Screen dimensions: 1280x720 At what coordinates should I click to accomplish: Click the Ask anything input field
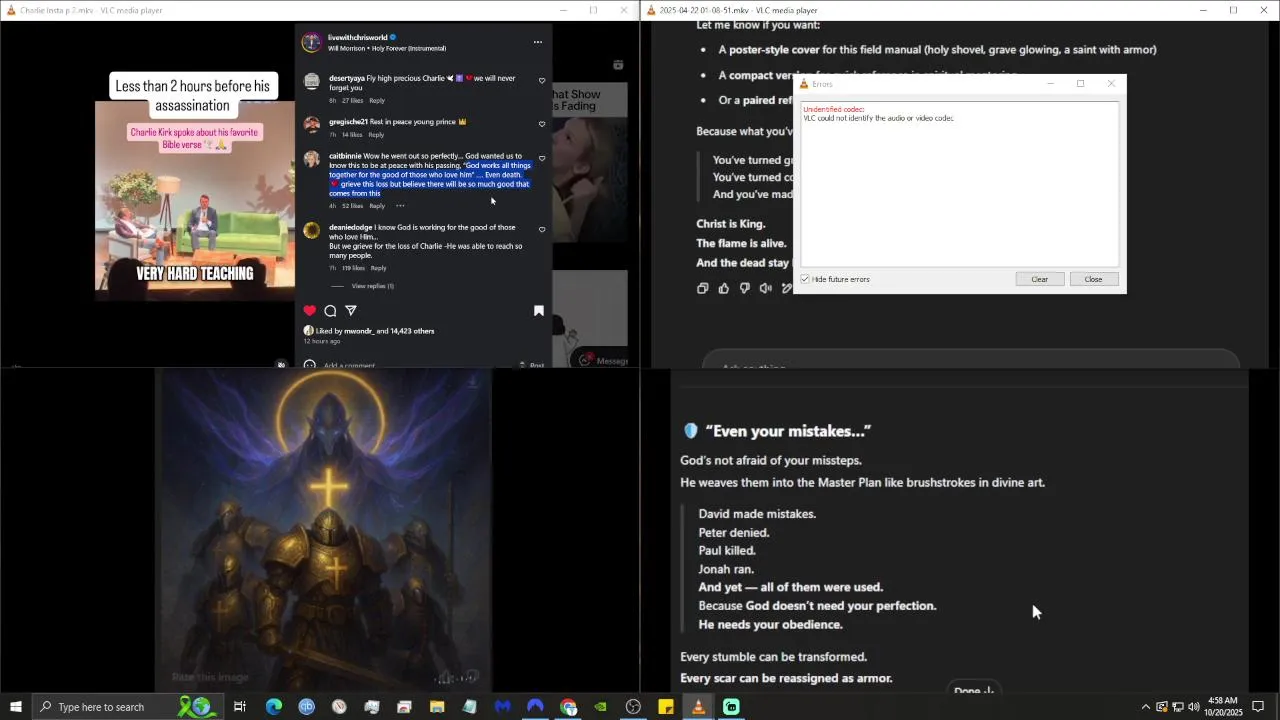point(970,361)
